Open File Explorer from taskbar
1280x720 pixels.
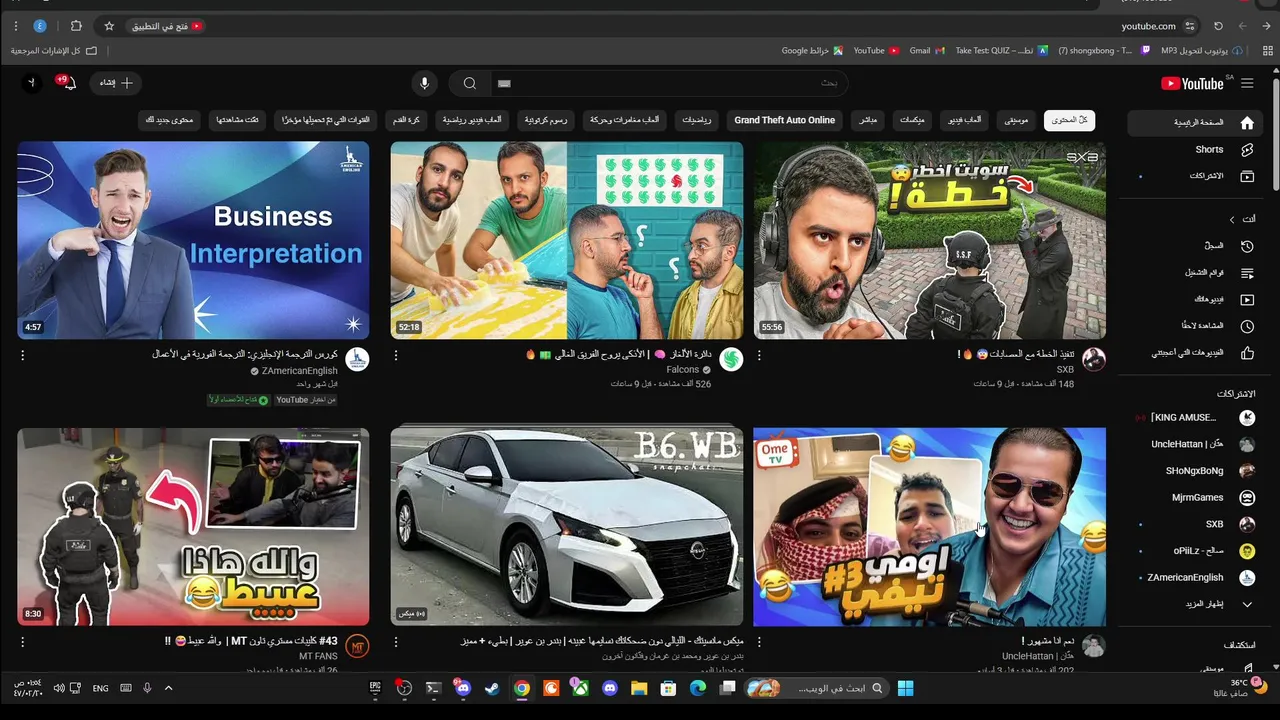(x=639, y=688)
